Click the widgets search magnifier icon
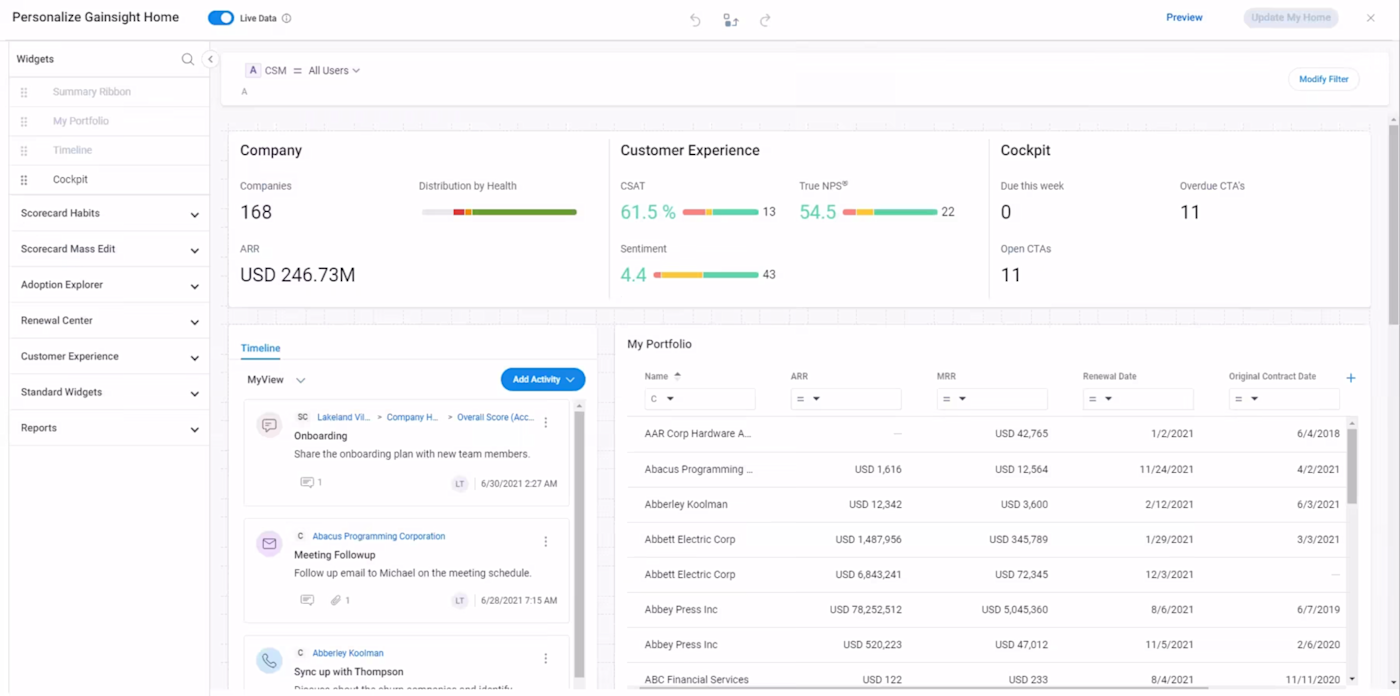 (187, 60)
